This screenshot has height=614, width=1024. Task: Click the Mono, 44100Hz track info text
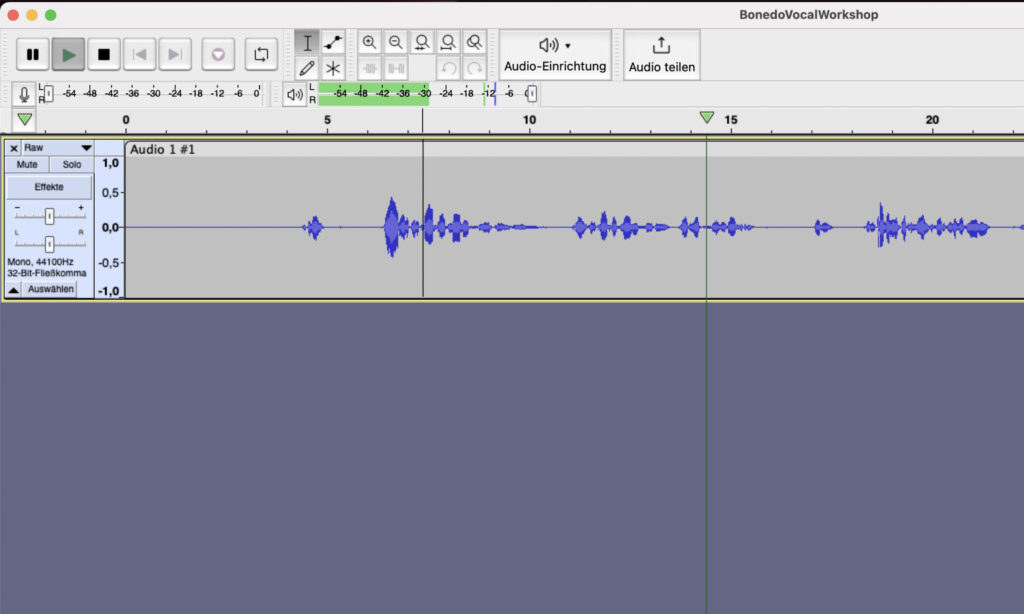tap(40, 262)
